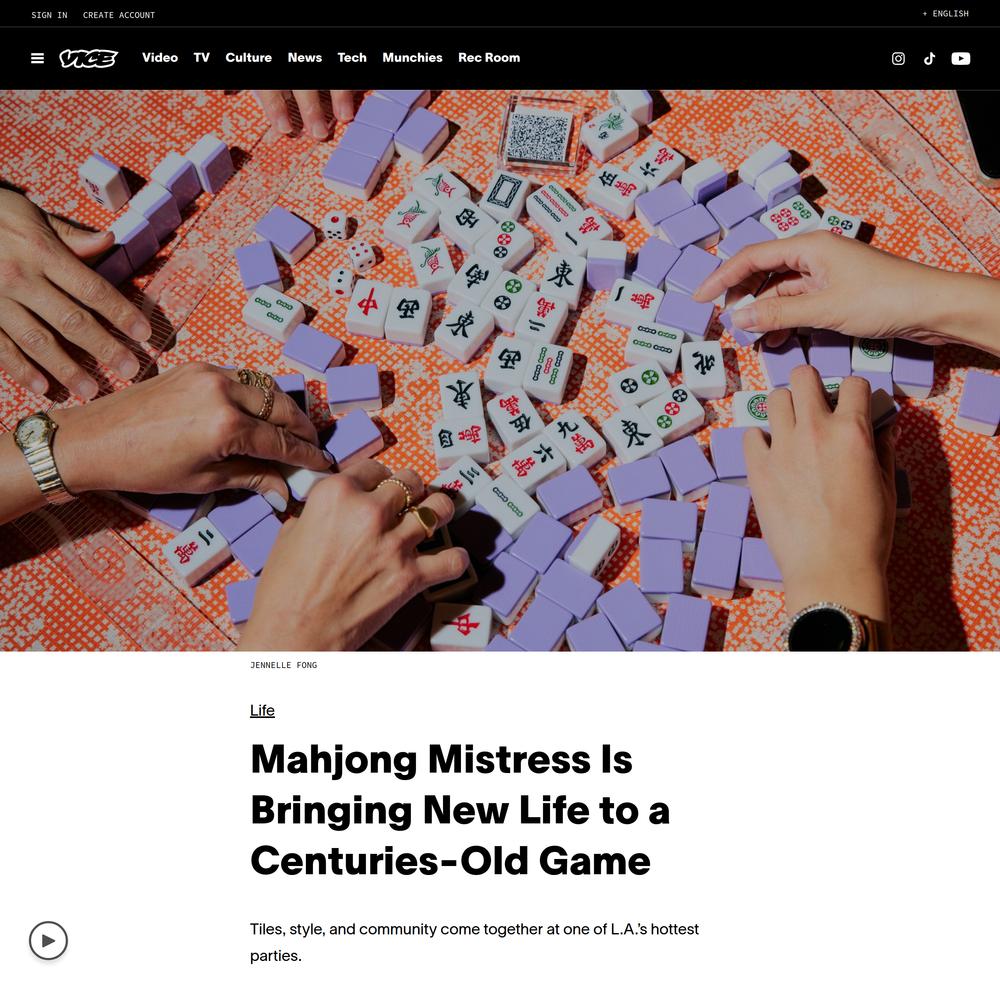Open VICE's Instagram page icon
The height and width of the screenshot is (1000, 1000).
(898, 59)
